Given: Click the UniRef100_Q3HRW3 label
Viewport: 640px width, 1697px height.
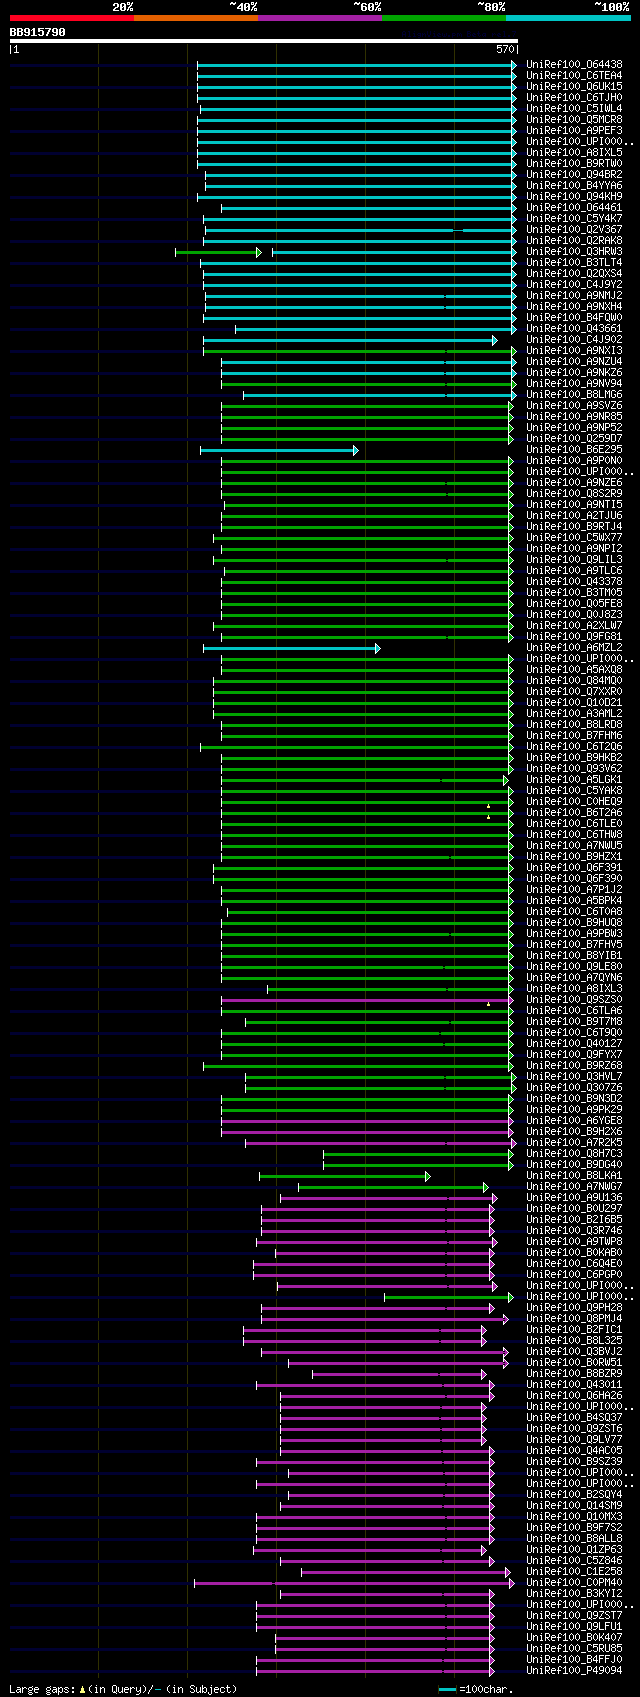Looking at the screenshot, I should 574,251.
